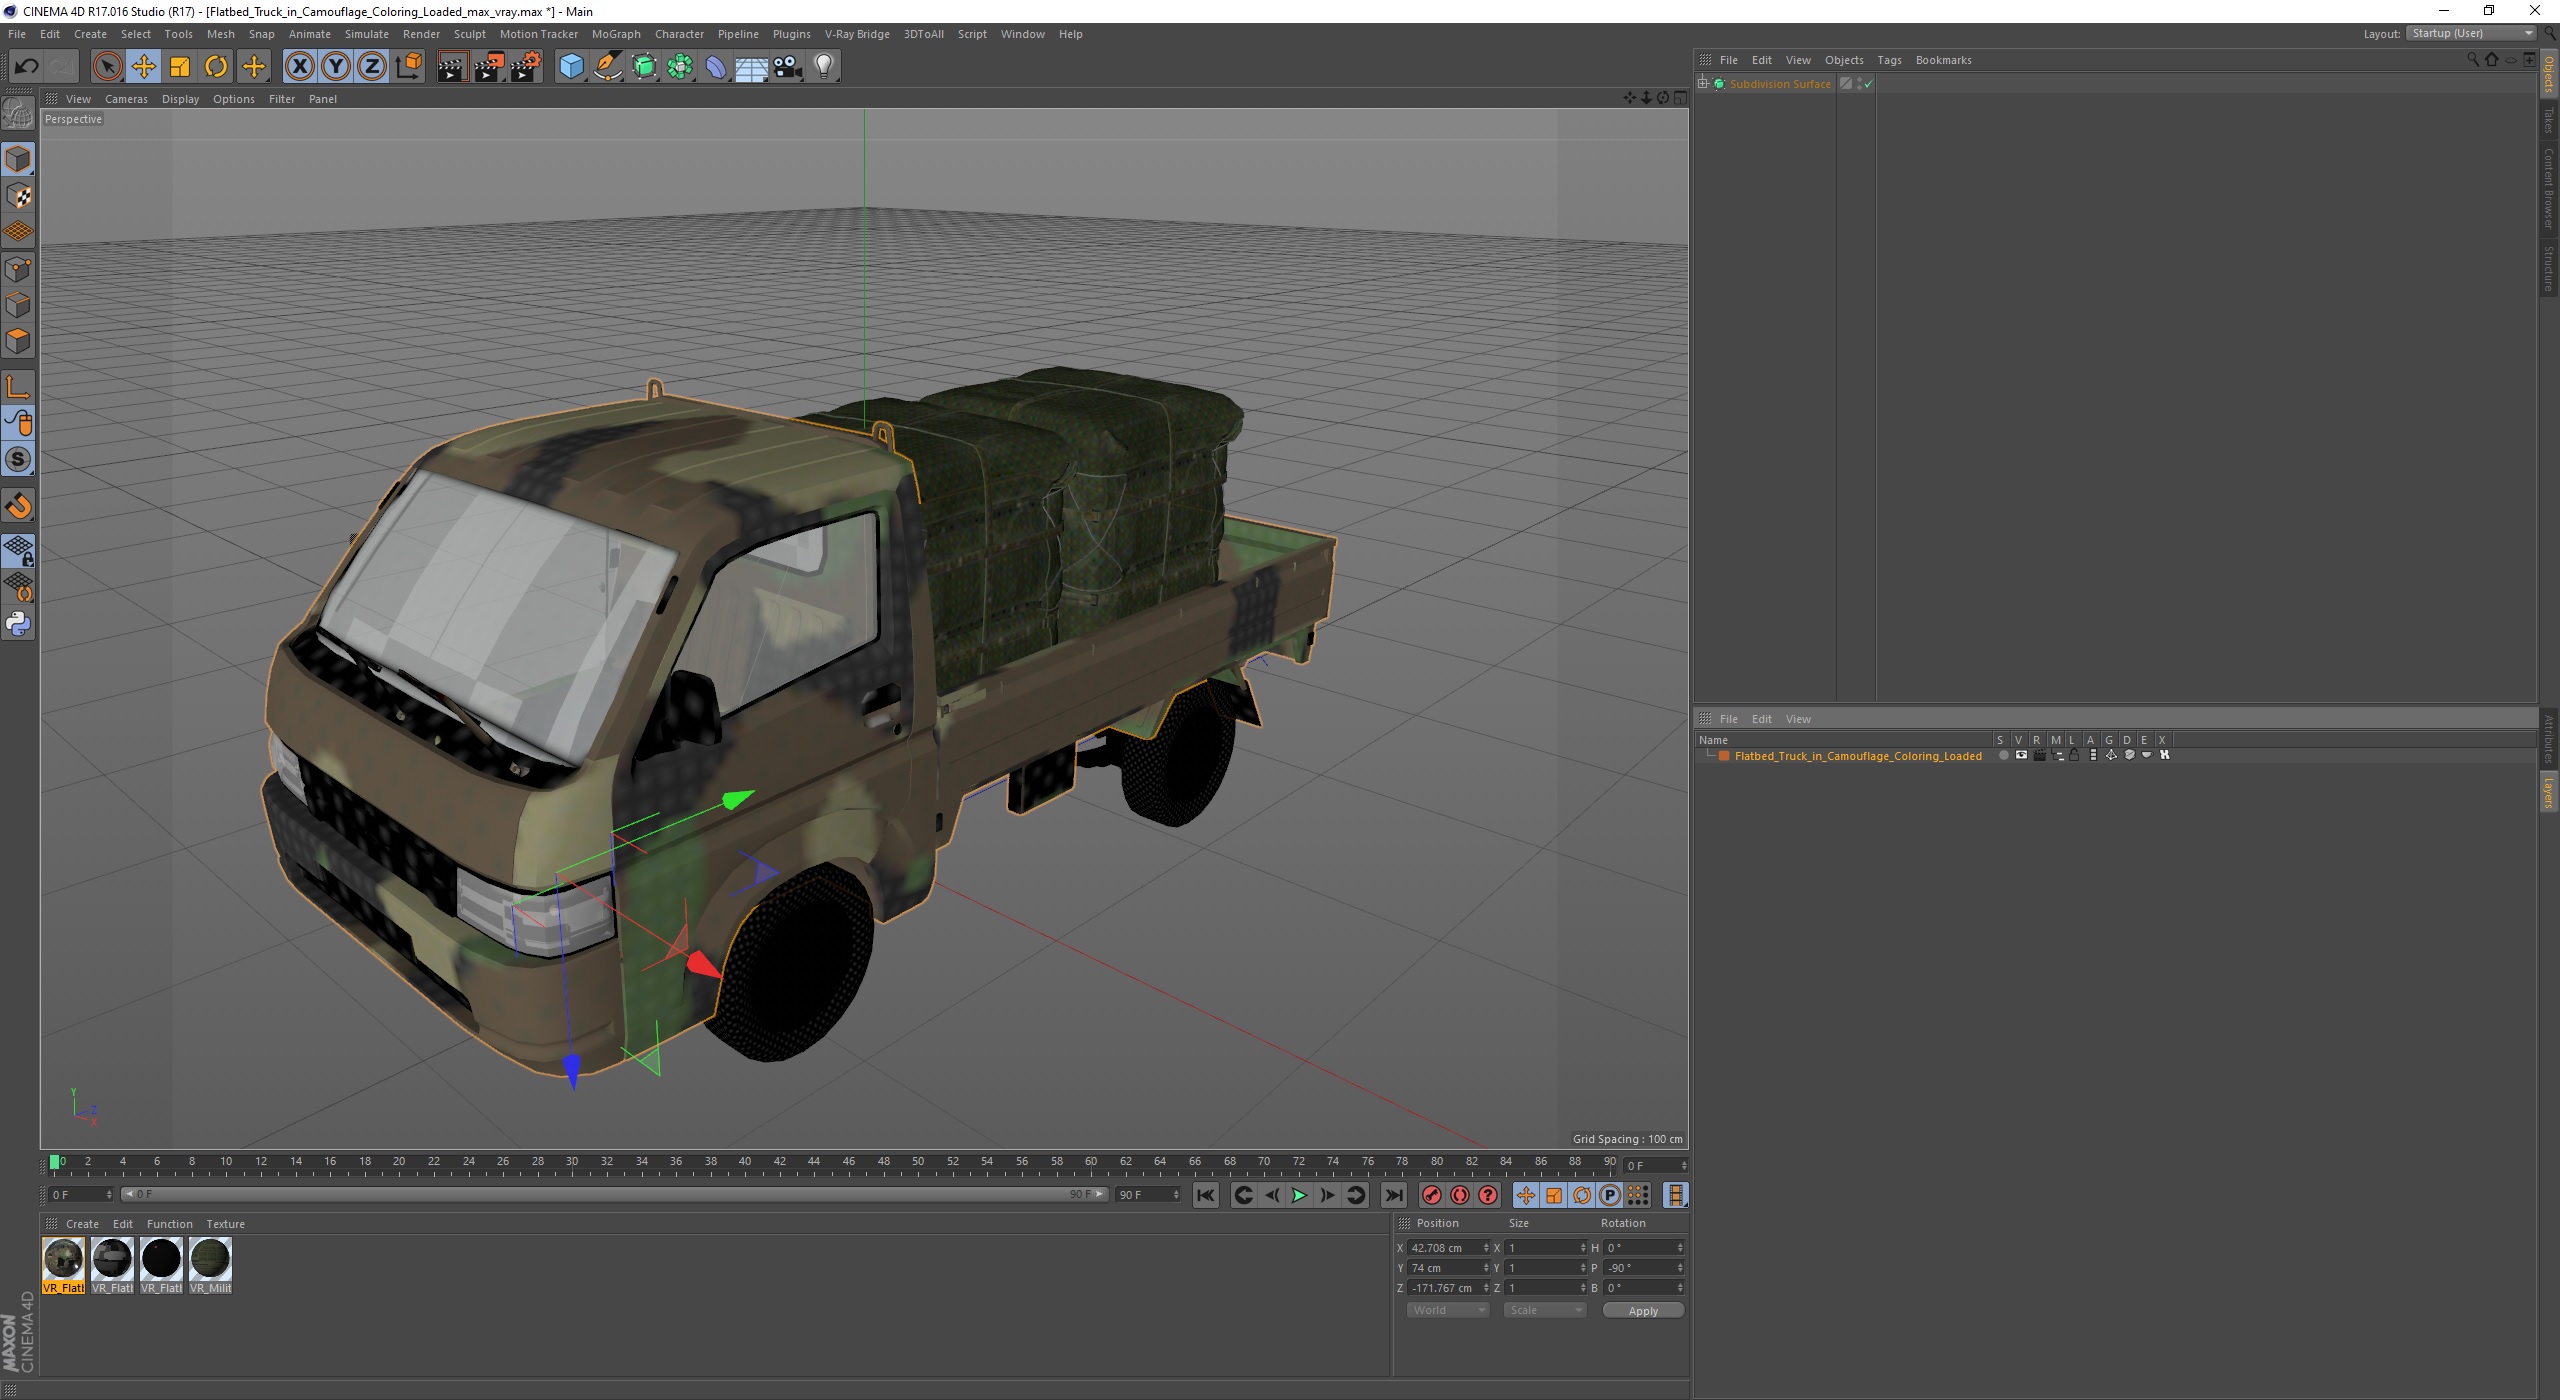Open the MoGraph menu

616,34
